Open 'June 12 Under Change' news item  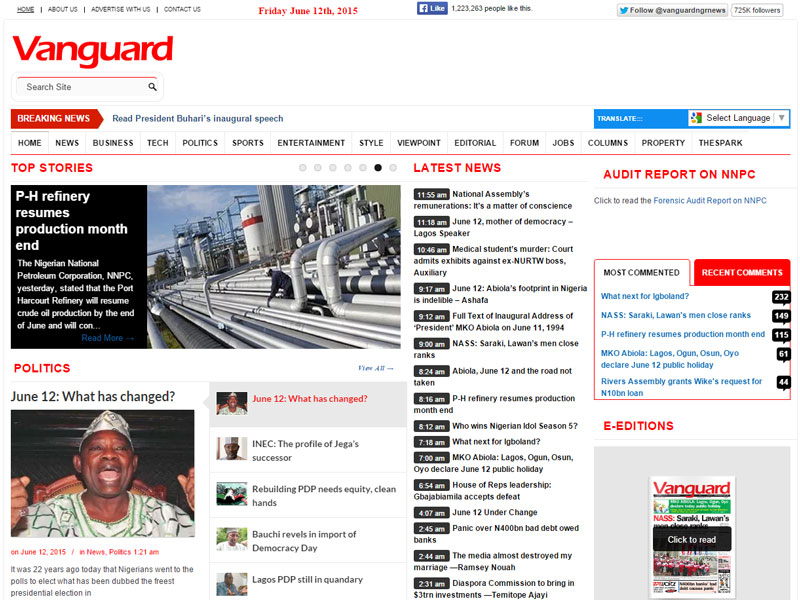tap(495, 512)
